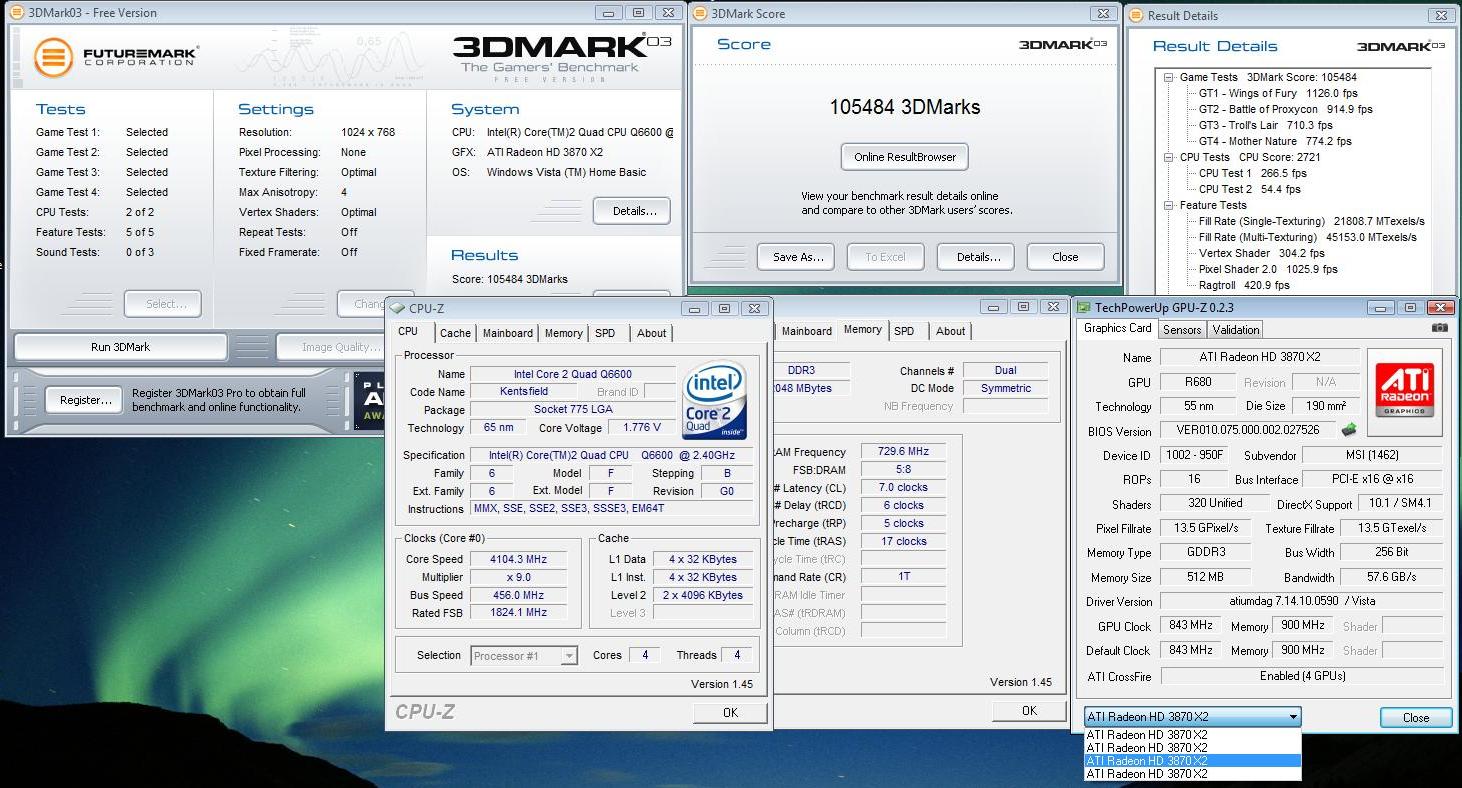Save the BIOS using the chip icon
1462x788 pixels.
click(x=1348, y=430)
